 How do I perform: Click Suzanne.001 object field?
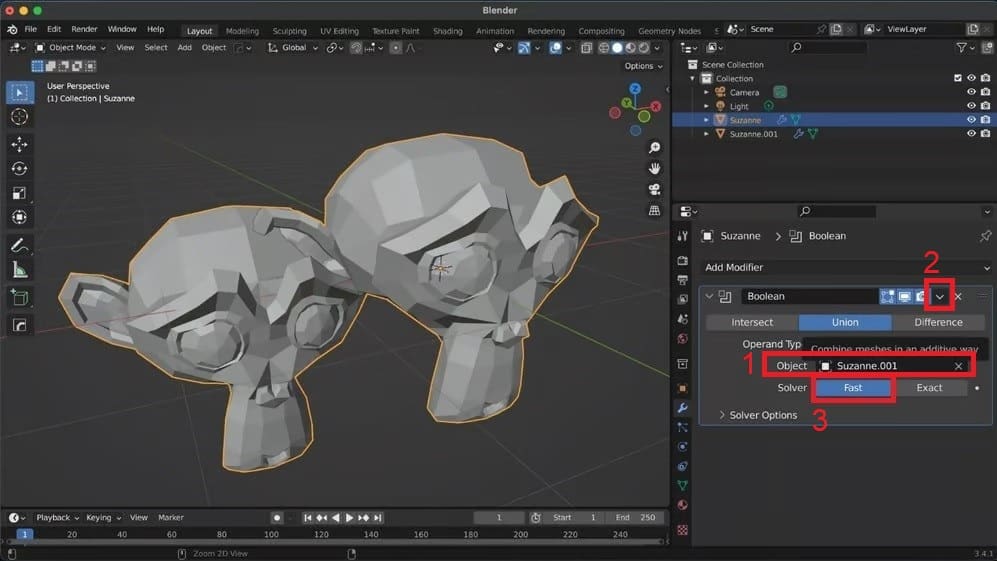point(891,366)
